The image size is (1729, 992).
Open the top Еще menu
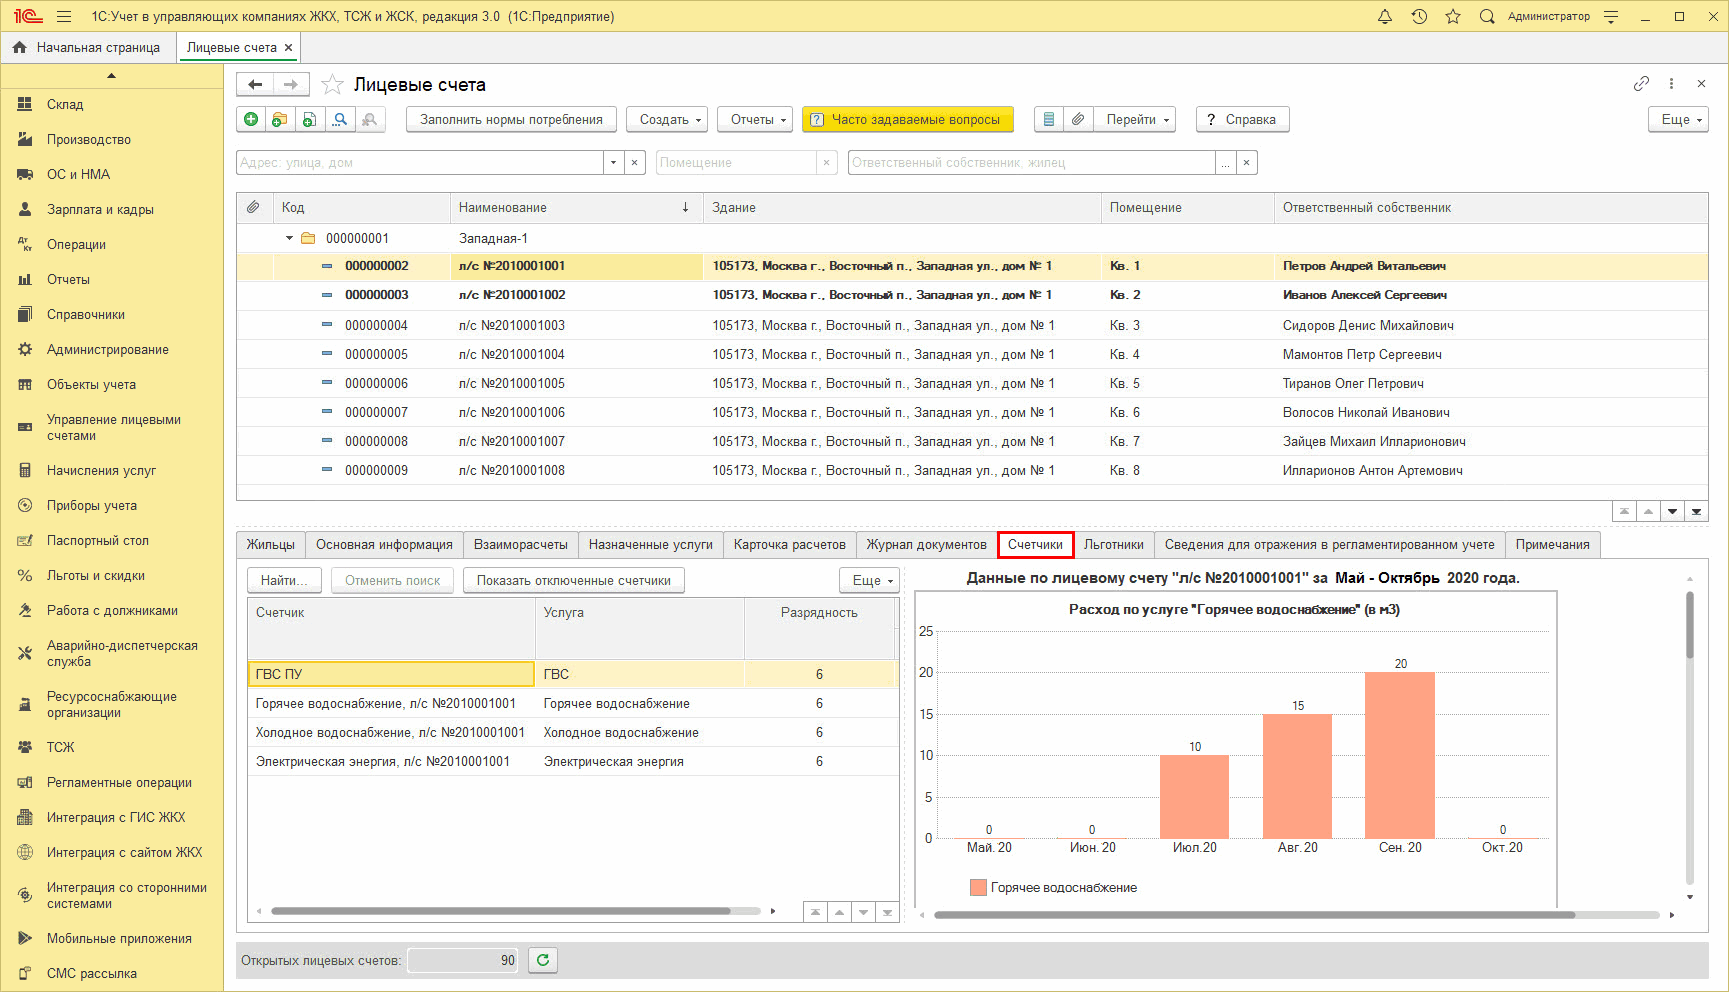click(x=1678, y=119)
